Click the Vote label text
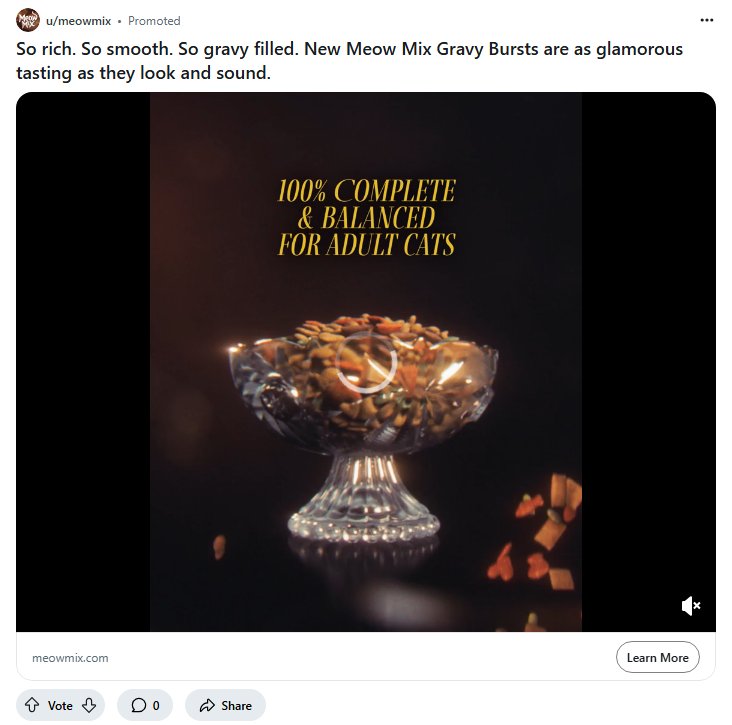 [x=60, y=706]
